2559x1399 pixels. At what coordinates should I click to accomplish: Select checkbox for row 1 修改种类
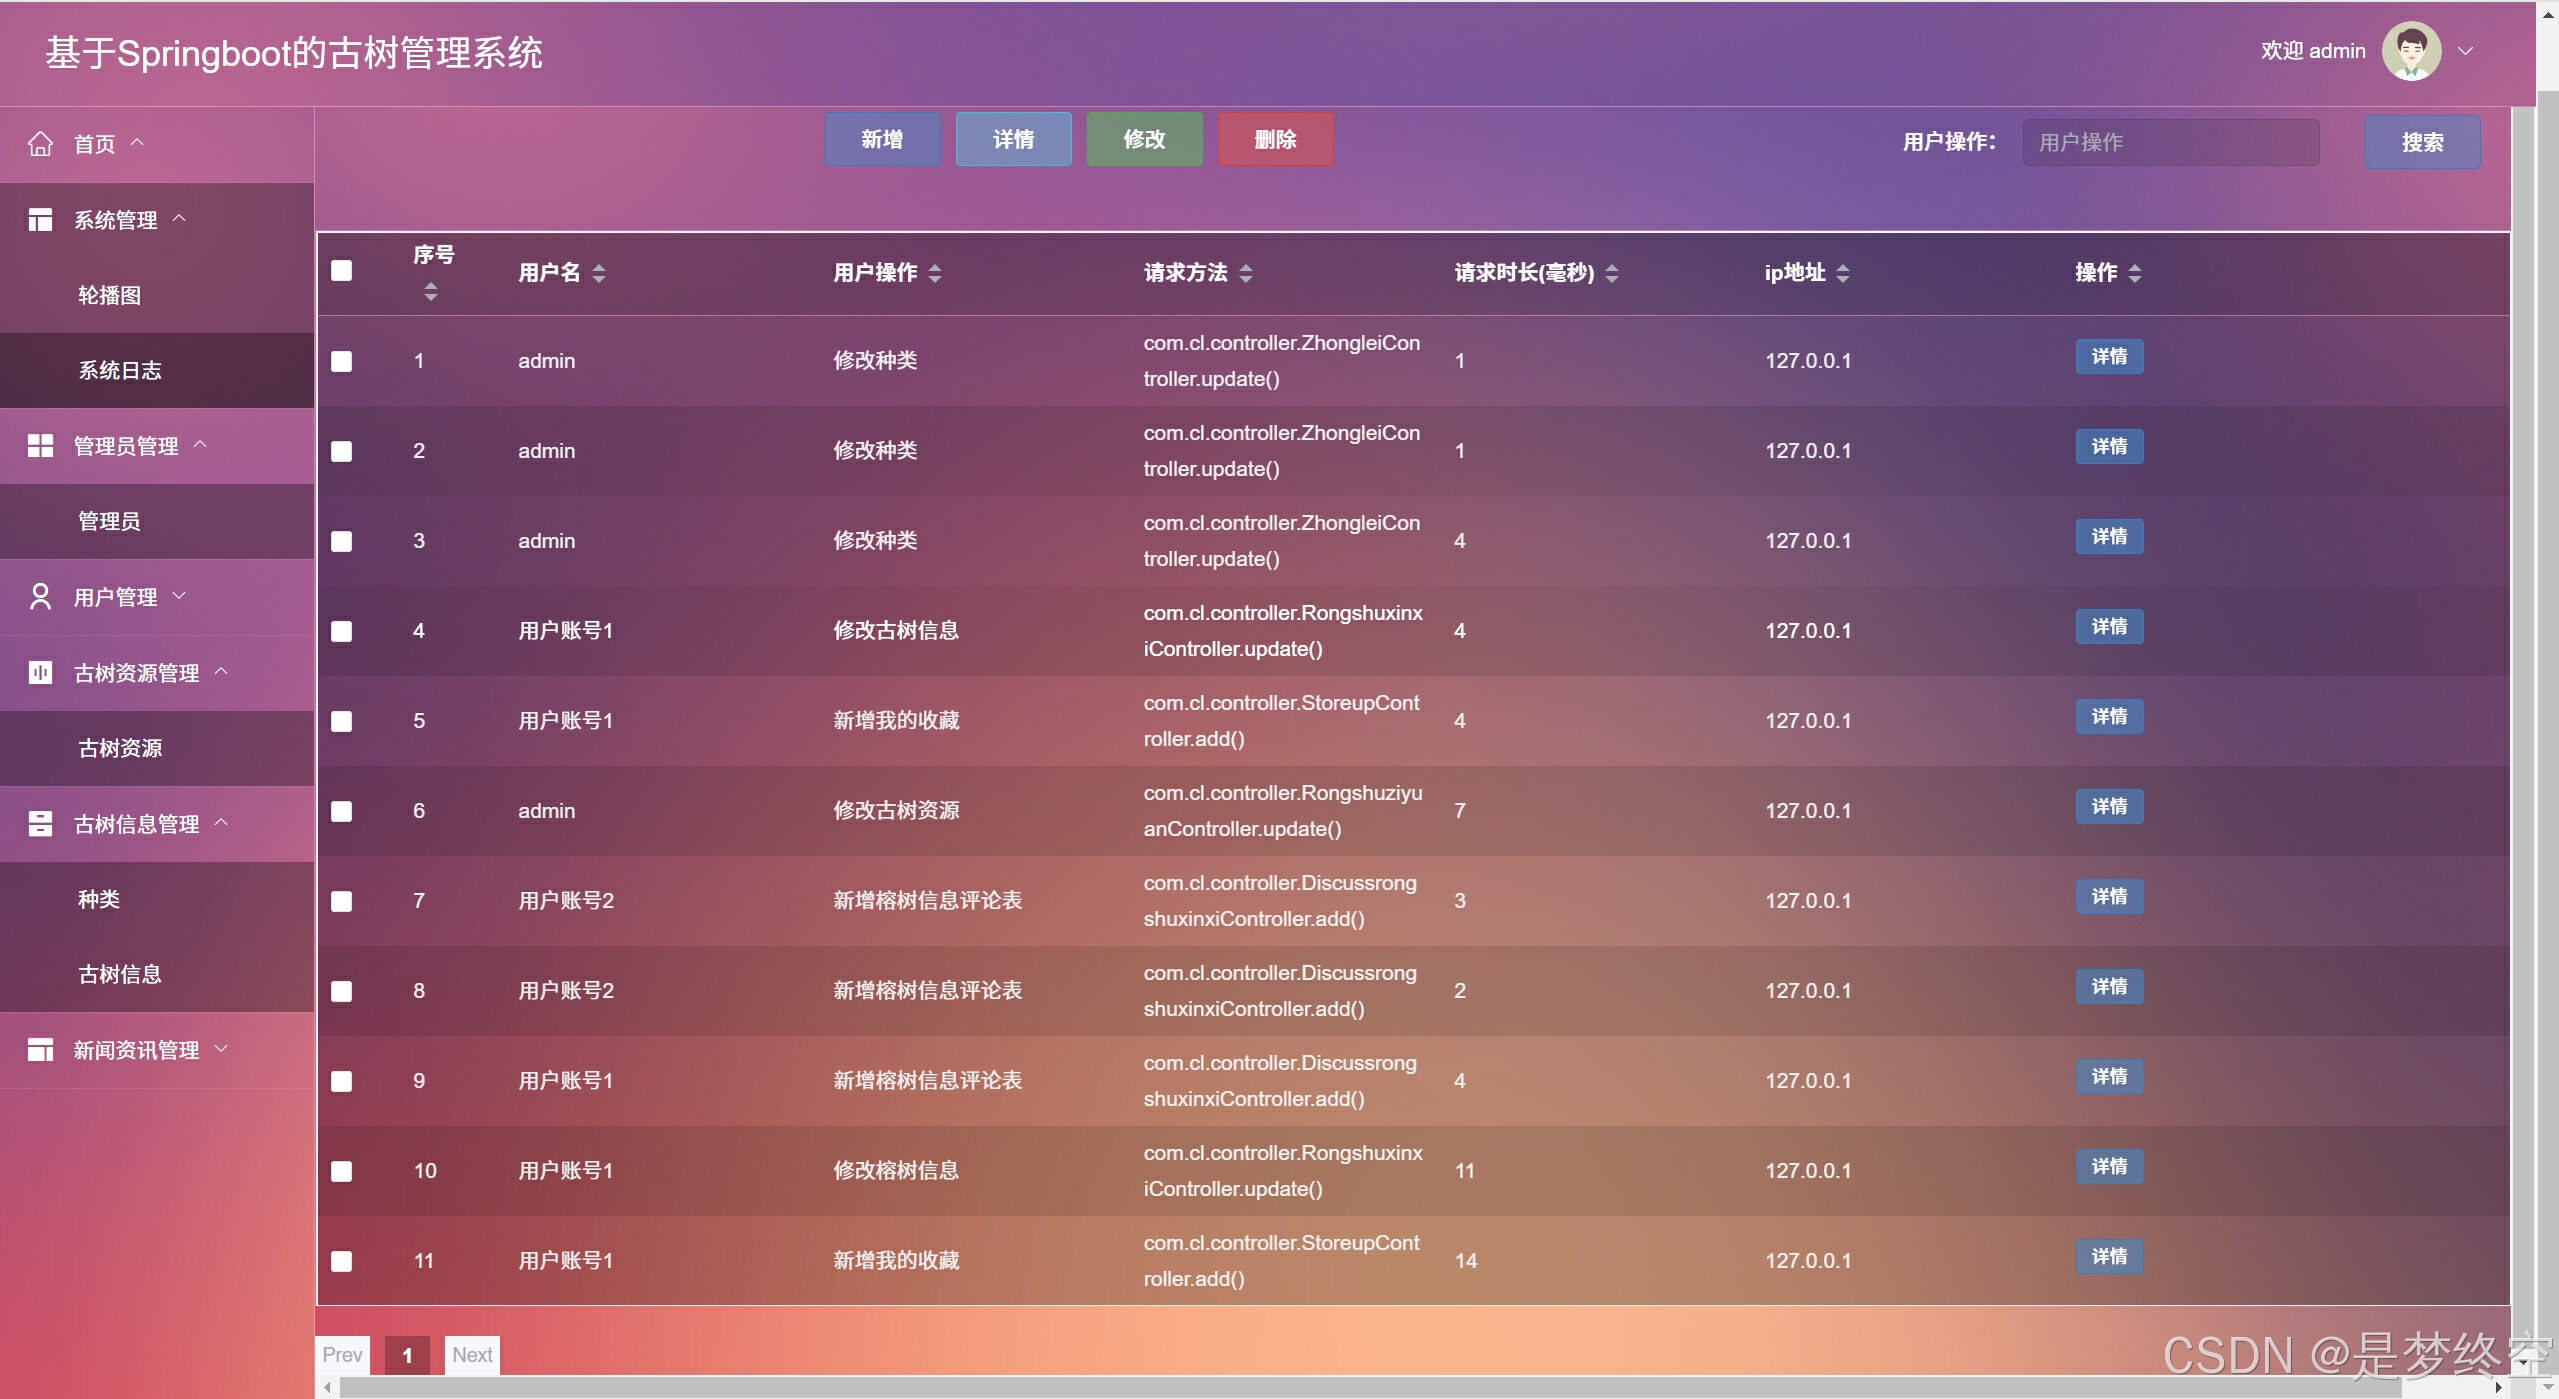(342, 361)
